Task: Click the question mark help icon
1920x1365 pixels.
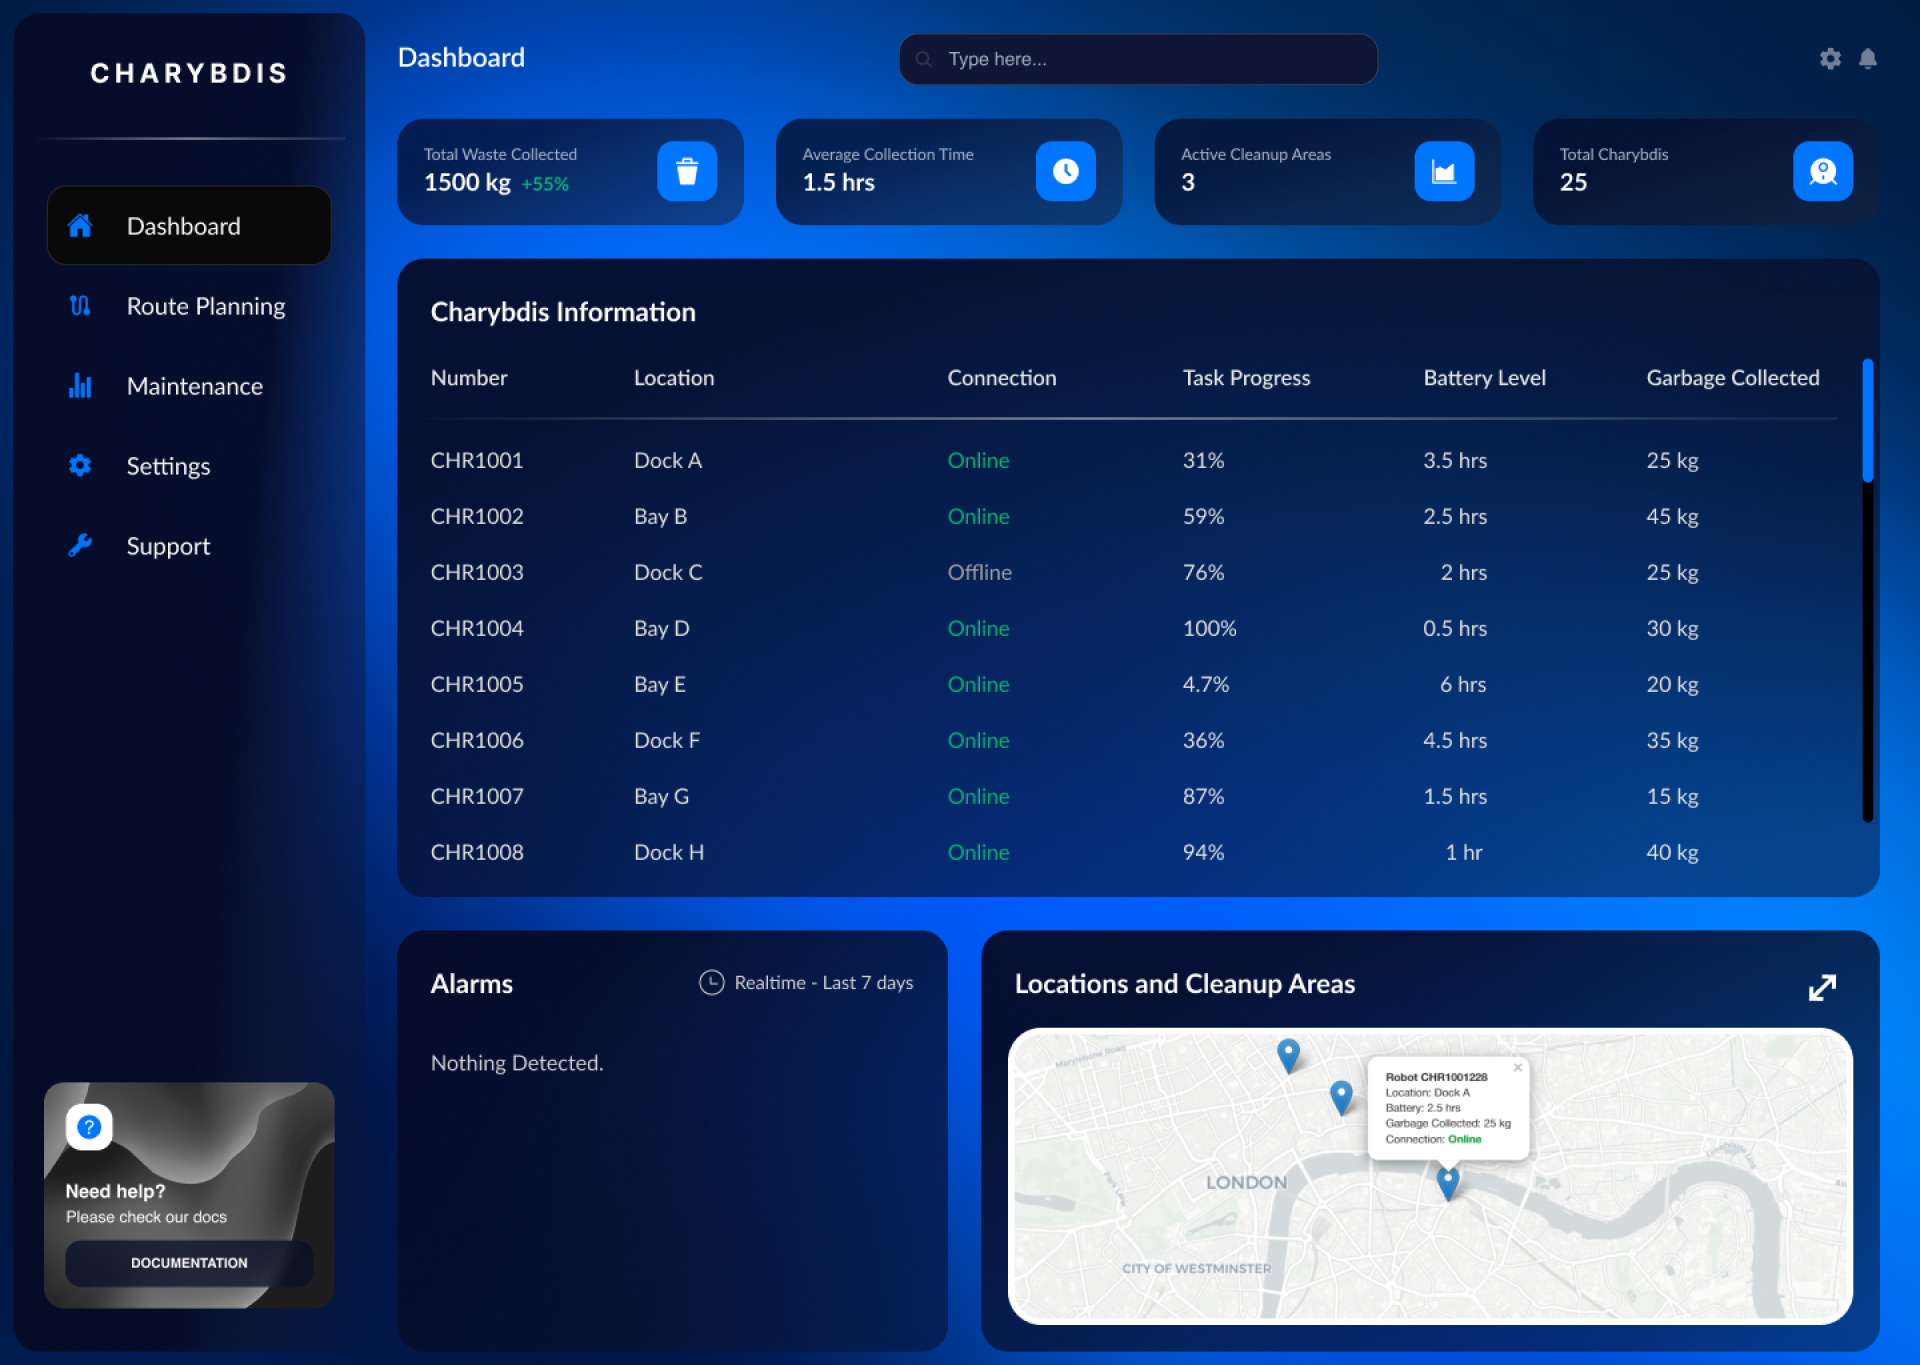Action: [x=89, y=1127]
